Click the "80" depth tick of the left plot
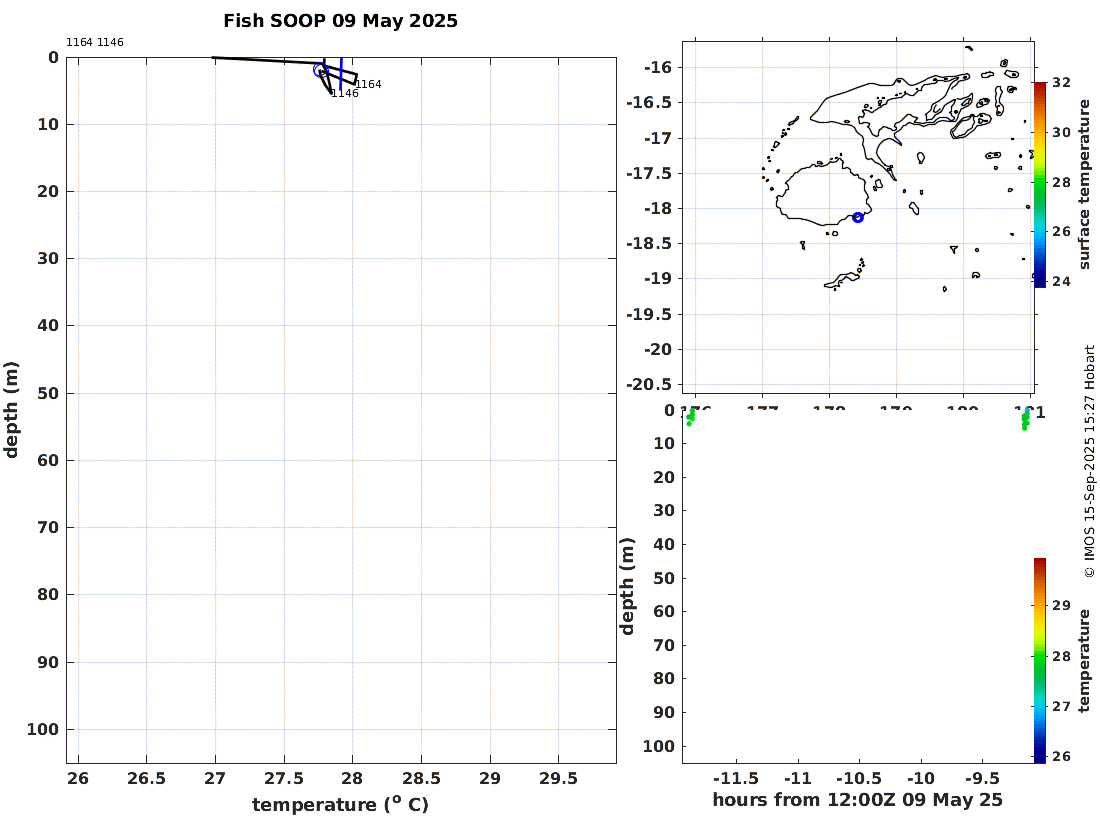The width and height of the screenshot is (1100, 820). (x=48, y=594)
